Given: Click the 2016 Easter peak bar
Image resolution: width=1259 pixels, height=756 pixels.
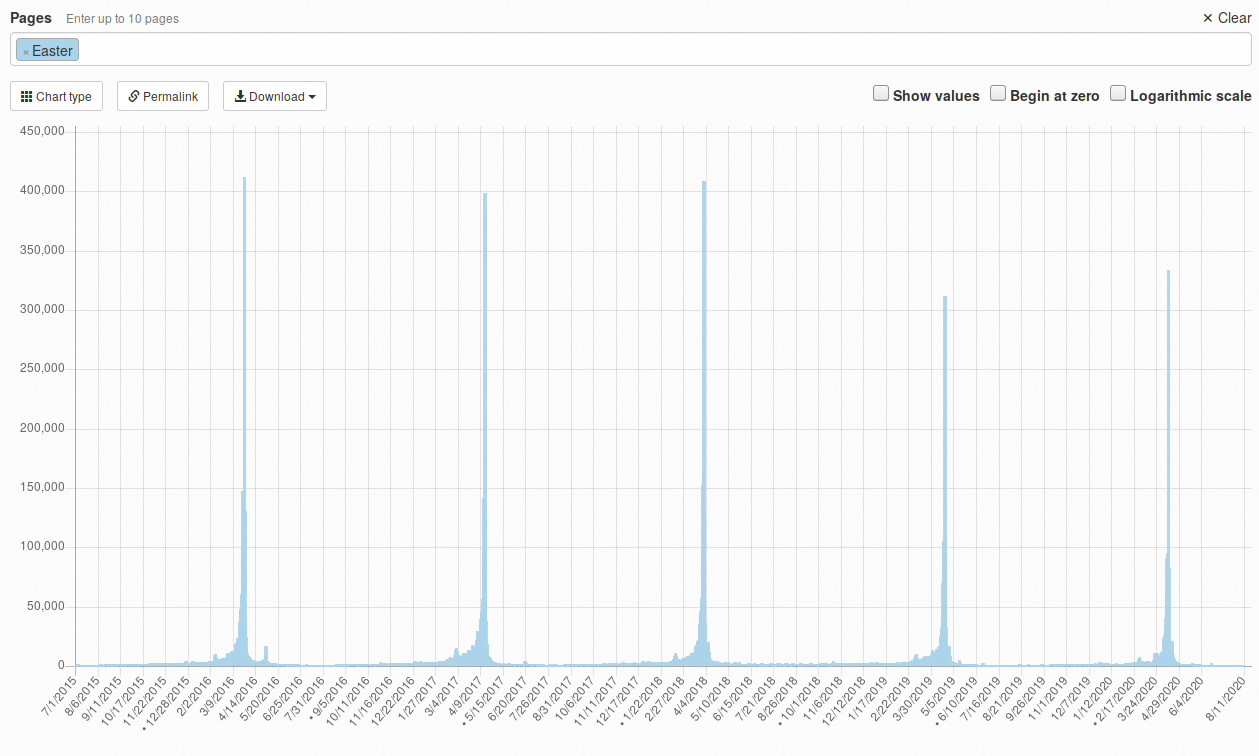Looking at the screenshot, I should click(245, 421).
